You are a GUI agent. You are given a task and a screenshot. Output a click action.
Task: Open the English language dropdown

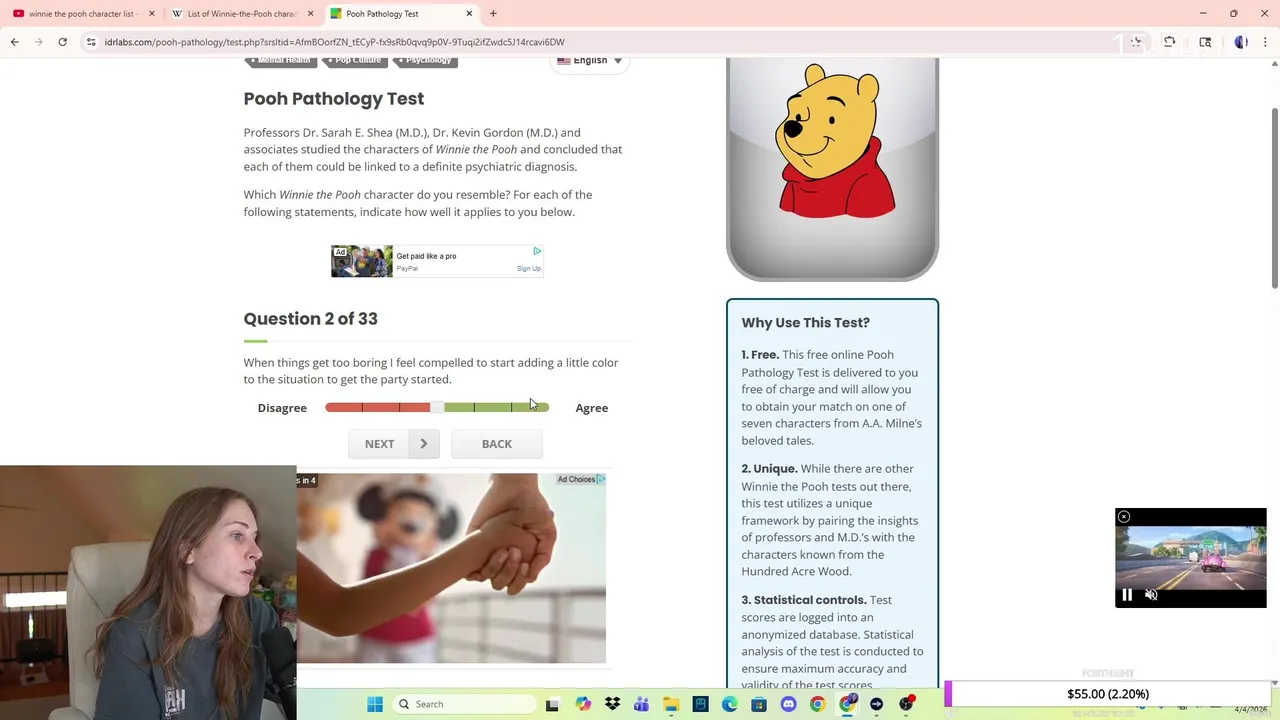pos(590,61)
